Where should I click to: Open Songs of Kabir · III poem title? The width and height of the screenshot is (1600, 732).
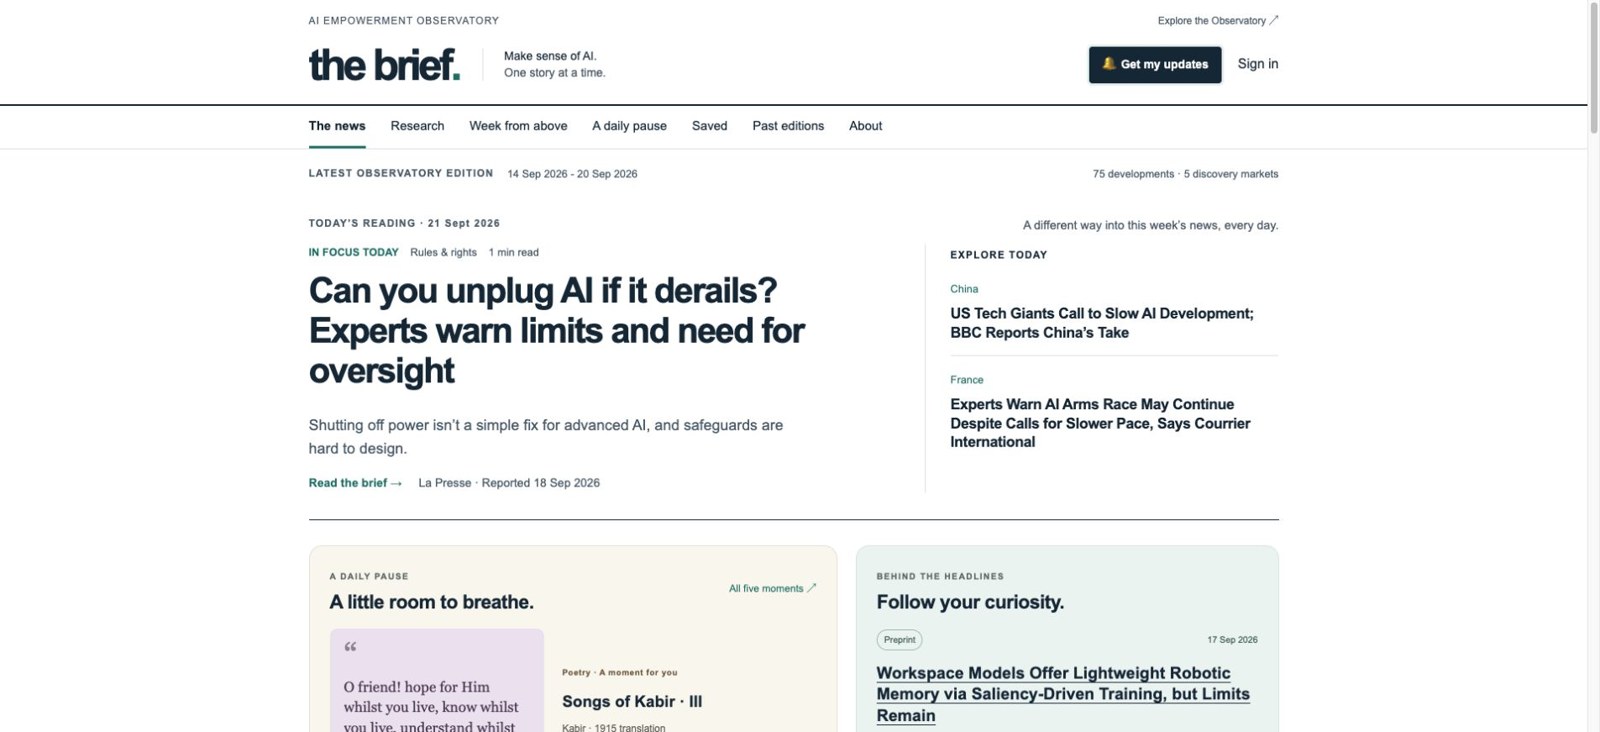(x=632, y=702)
